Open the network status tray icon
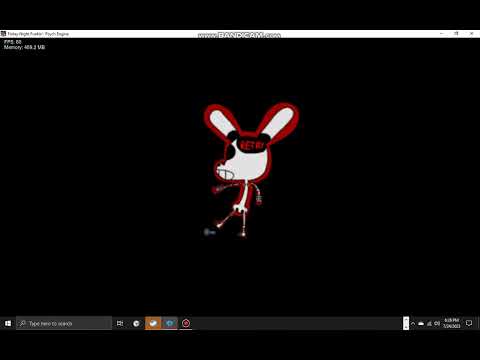The height and width of the screenshot is (360, 480). (429, 324)
